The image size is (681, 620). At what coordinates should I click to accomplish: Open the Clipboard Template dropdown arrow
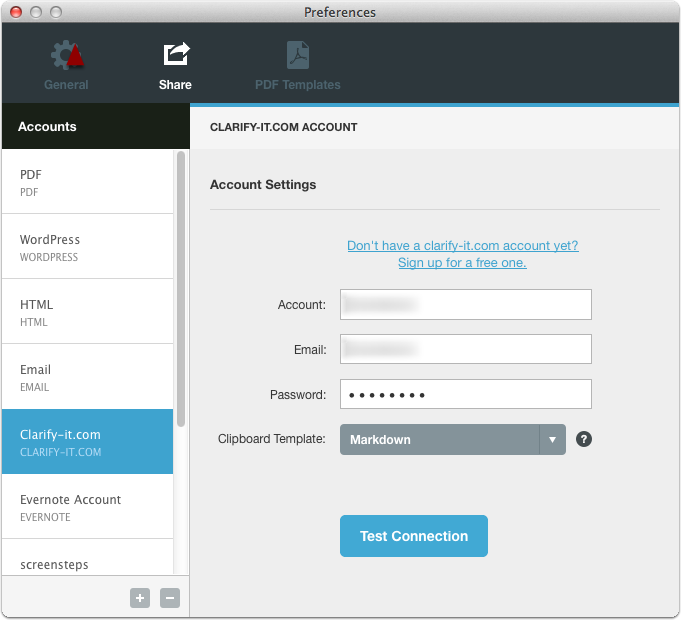coord(552,439)
